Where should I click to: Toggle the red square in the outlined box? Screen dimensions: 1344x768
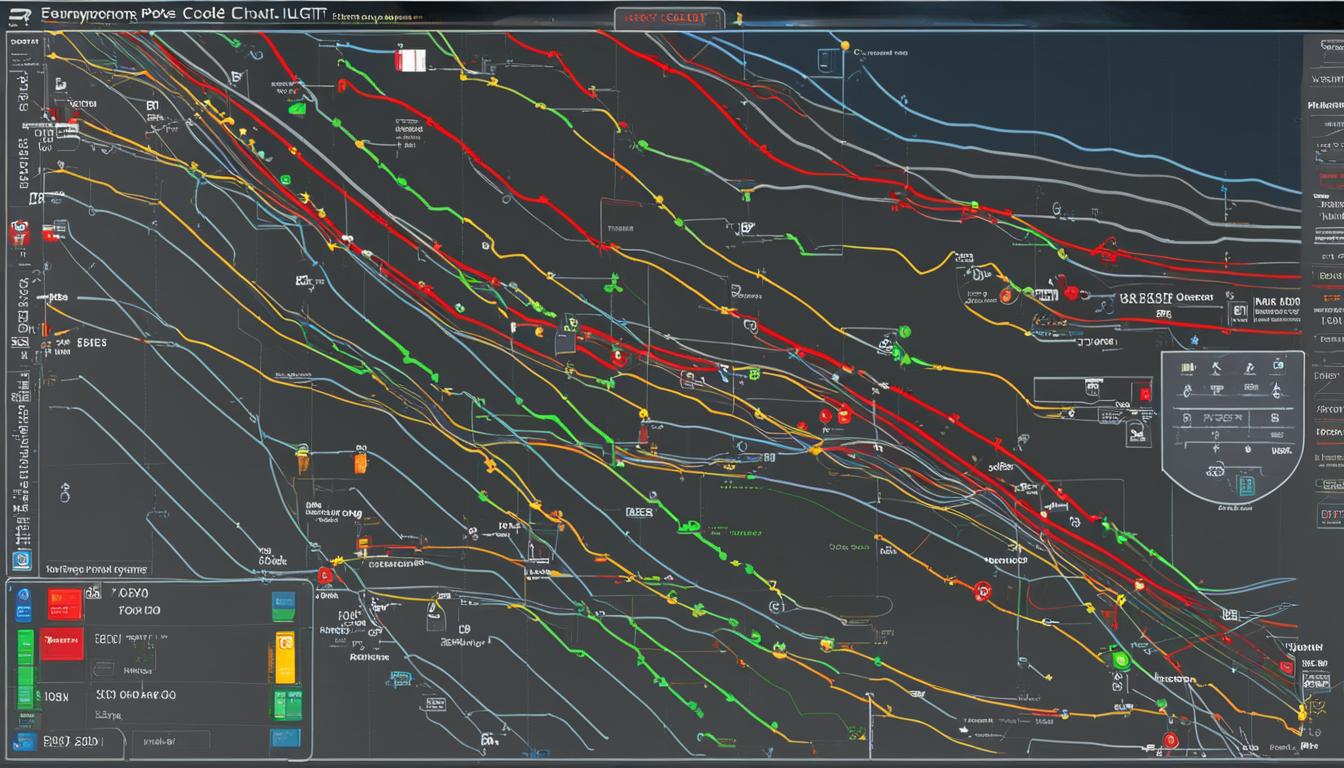tap(1143, 394)
